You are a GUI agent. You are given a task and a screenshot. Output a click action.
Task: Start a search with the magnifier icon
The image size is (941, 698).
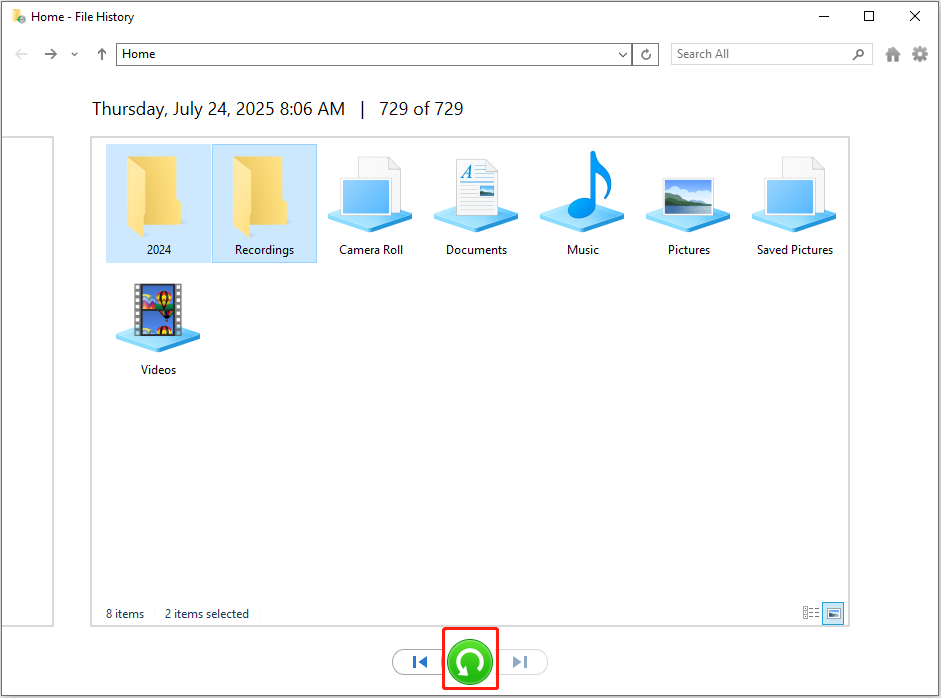click(858, 54)
